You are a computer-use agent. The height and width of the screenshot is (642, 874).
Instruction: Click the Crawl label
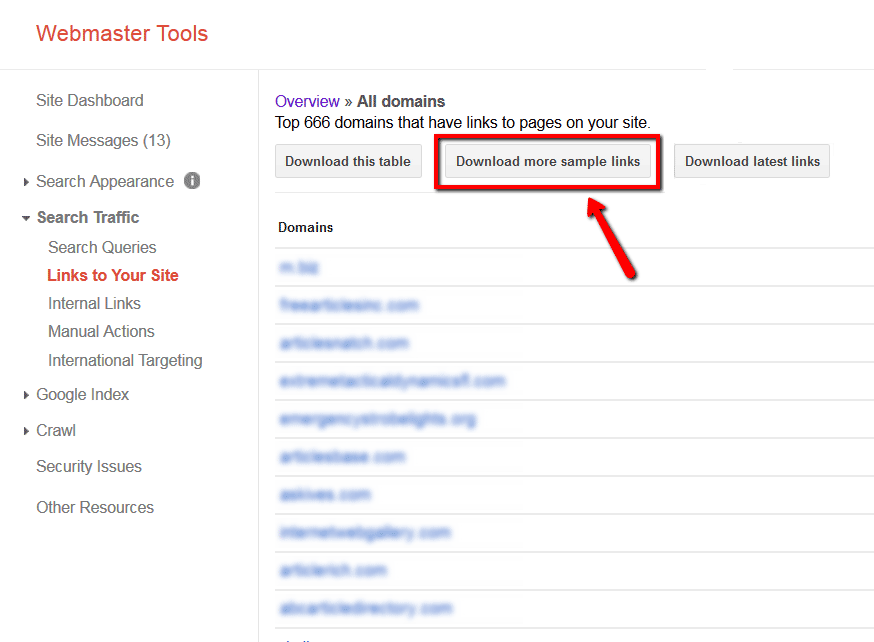pyautogui.click(x=56, y=431)
